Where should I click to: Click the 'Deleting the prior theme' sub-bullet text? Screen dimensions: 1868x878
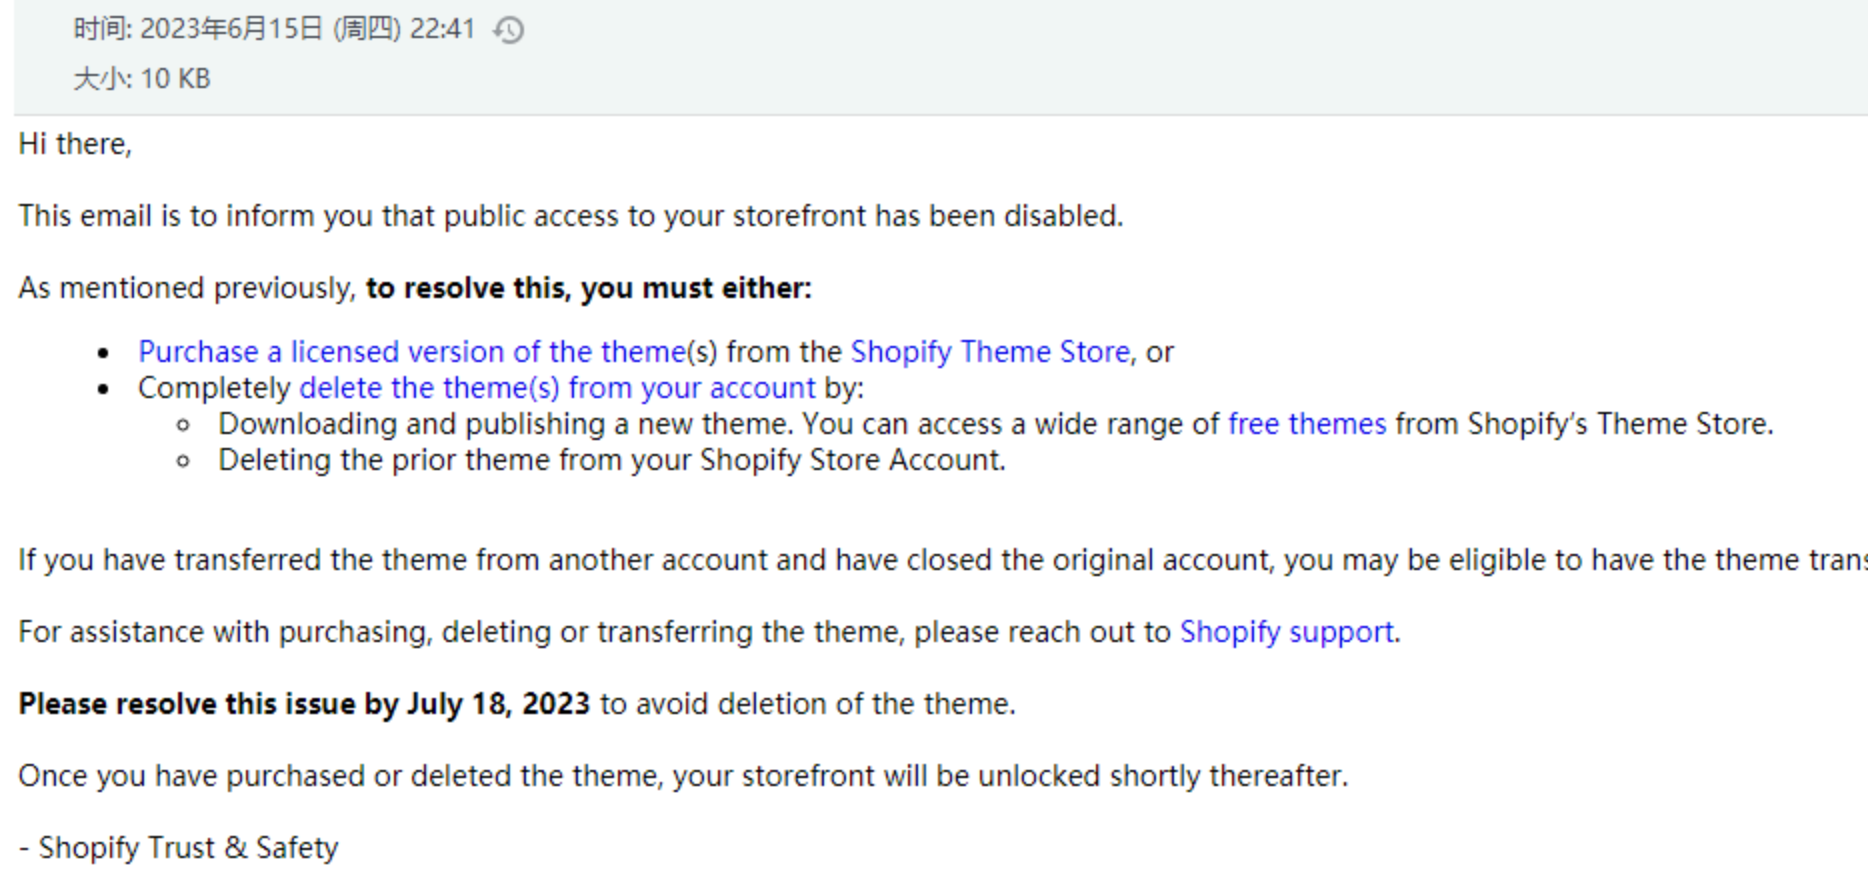pyautogui.click(x=612, y=460)
